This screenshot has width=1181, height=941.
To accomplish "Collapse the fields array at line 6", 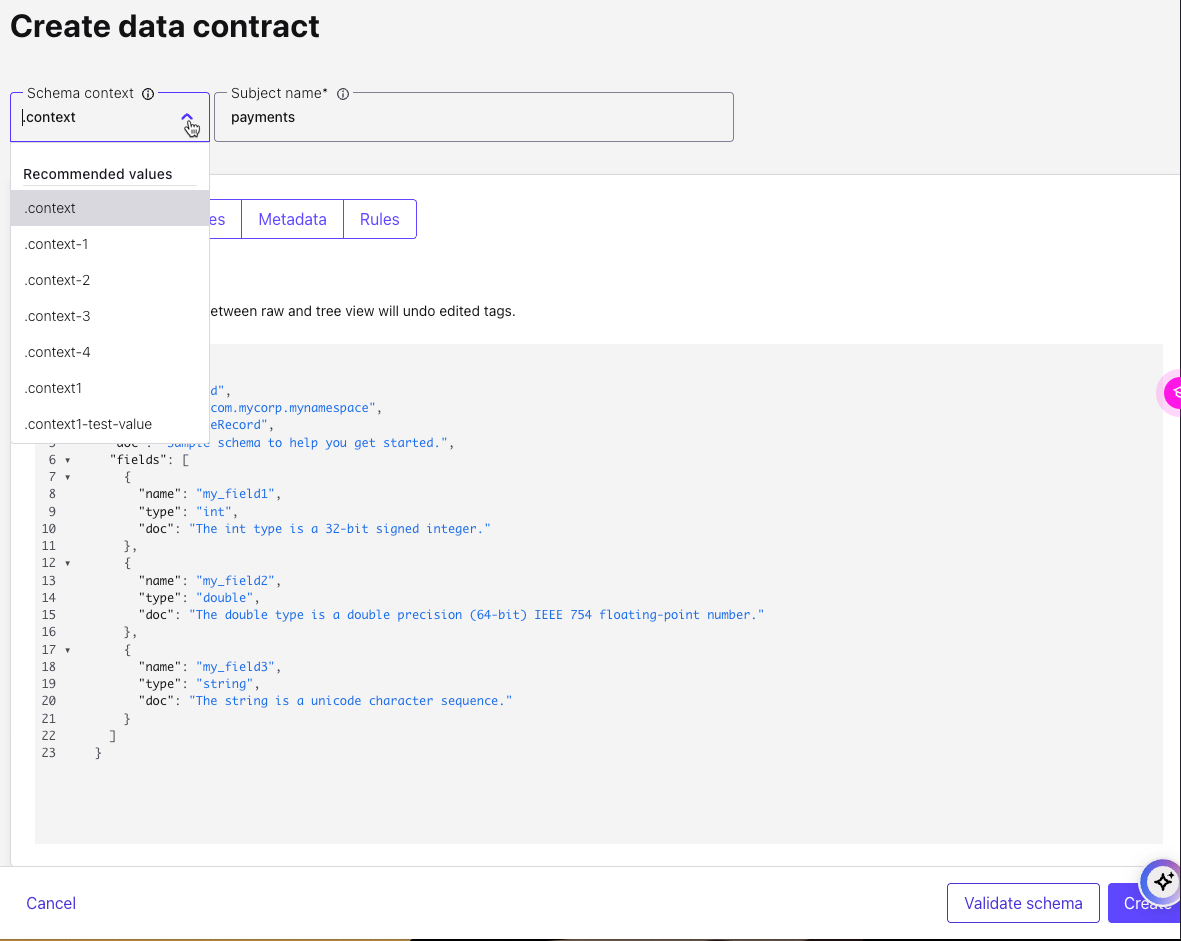I will tap(66, 459).
